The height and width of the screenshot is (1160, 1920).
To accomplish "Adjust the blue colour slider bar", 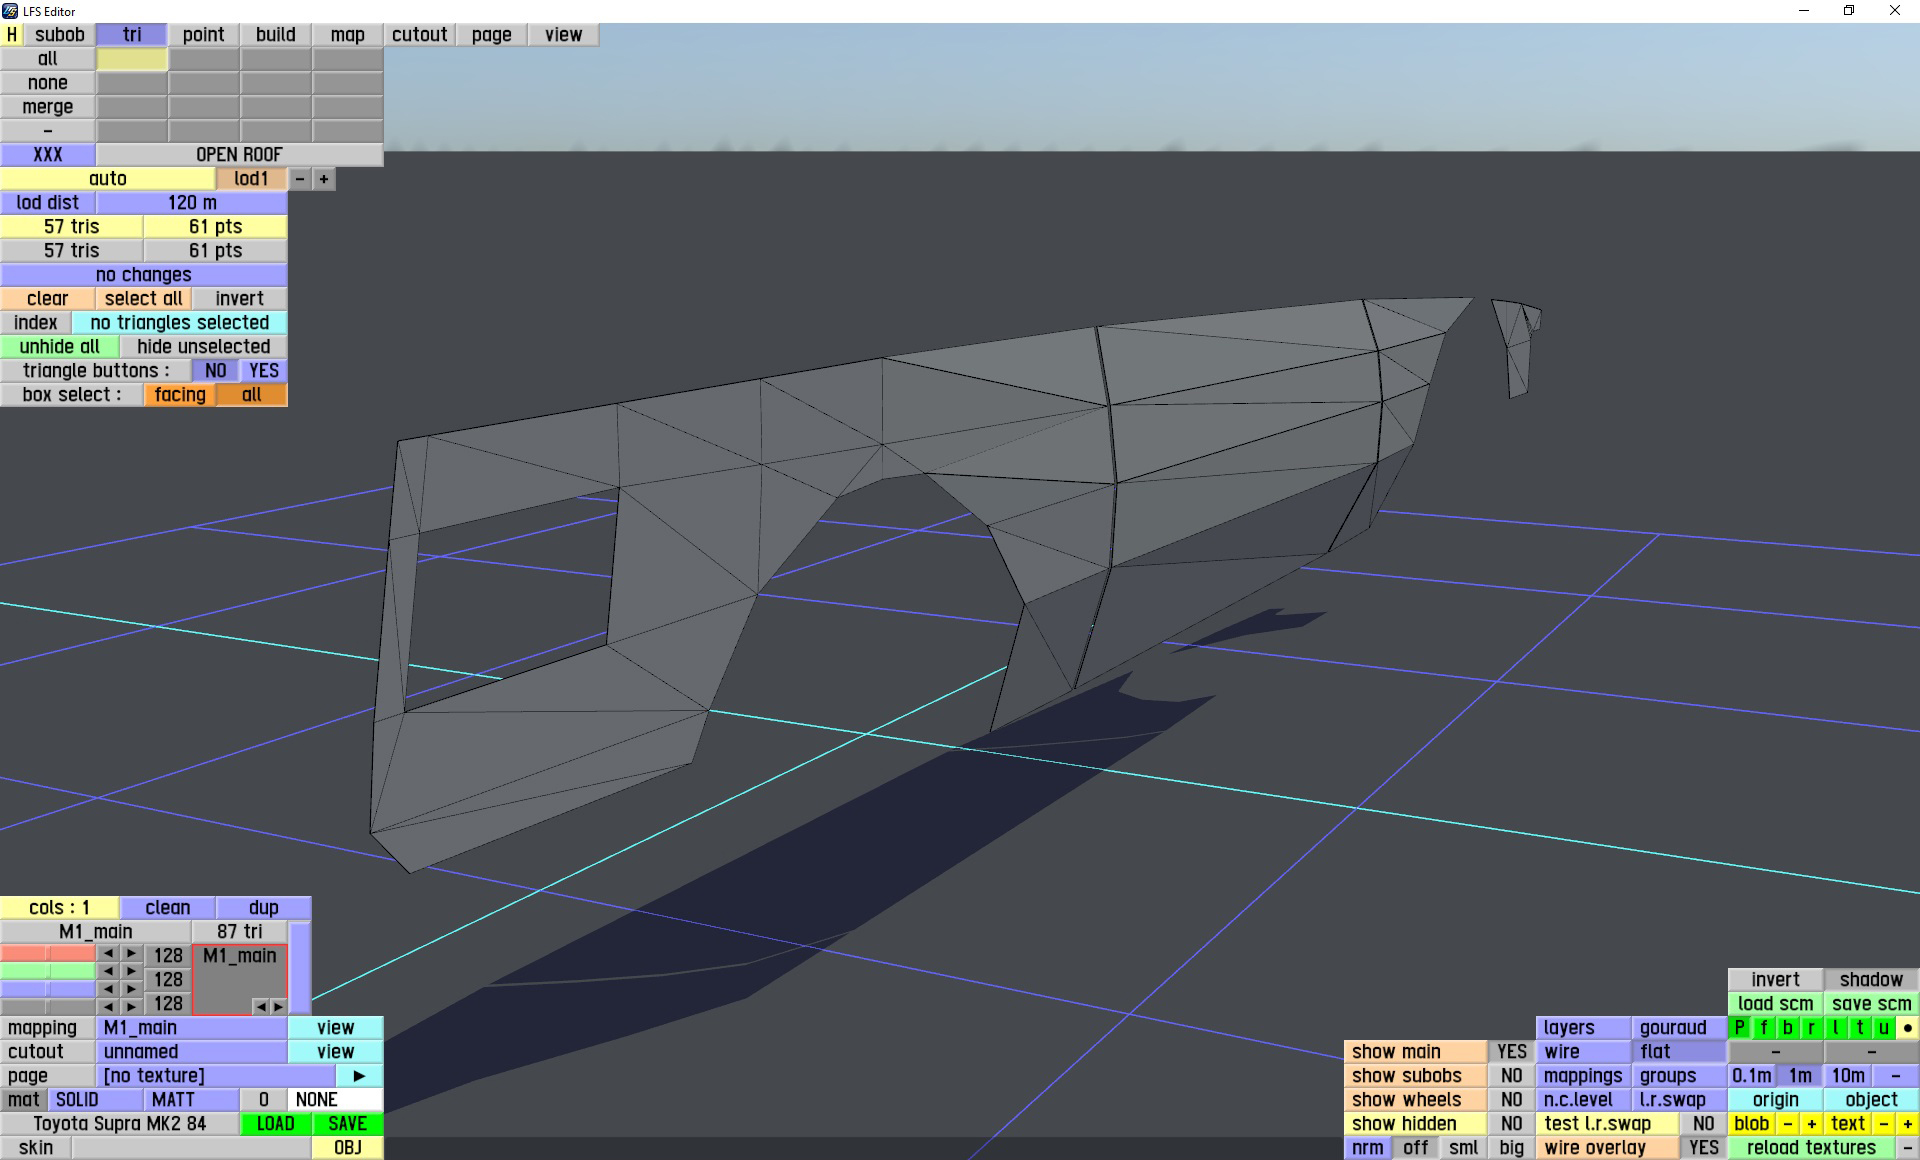I will click(48, 989).
